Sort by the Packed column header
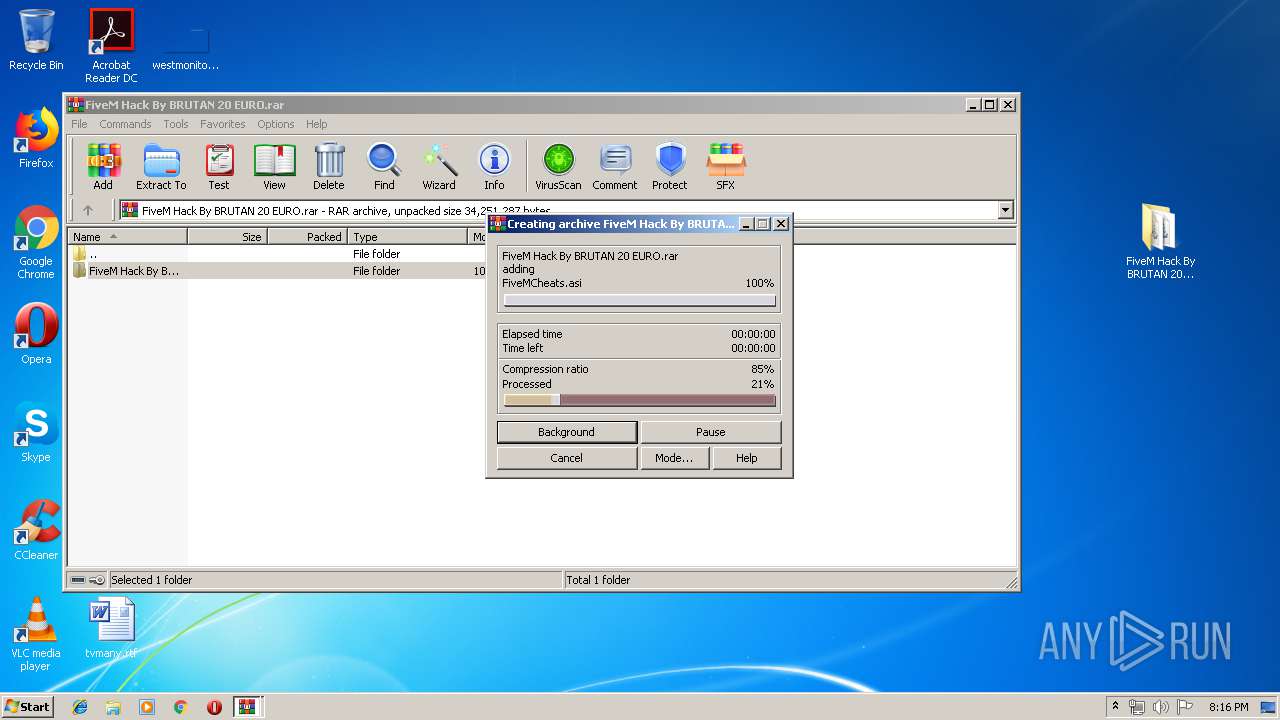The height and width of the screenshot is (720, 1280). 307,237
